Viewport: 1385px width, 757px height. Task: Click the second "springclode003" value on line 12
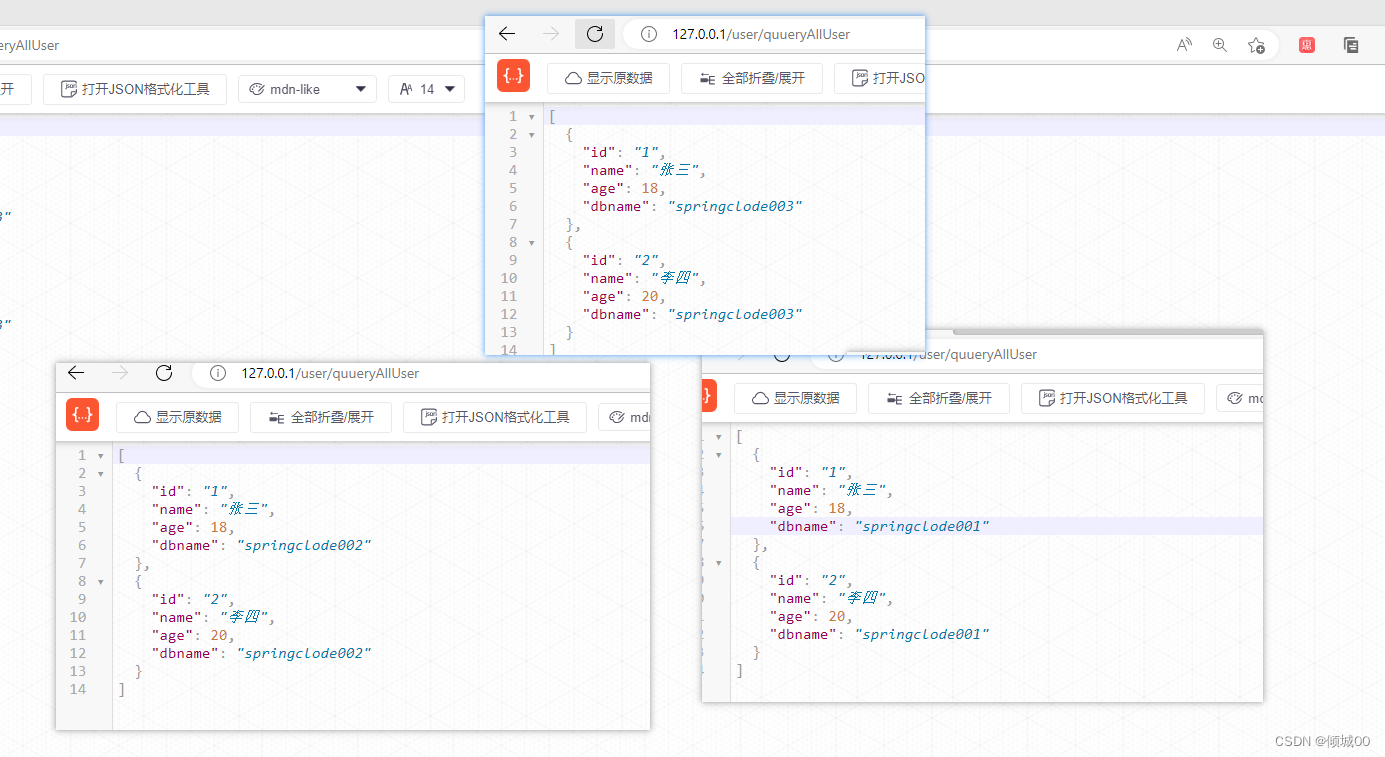point(735,314)
